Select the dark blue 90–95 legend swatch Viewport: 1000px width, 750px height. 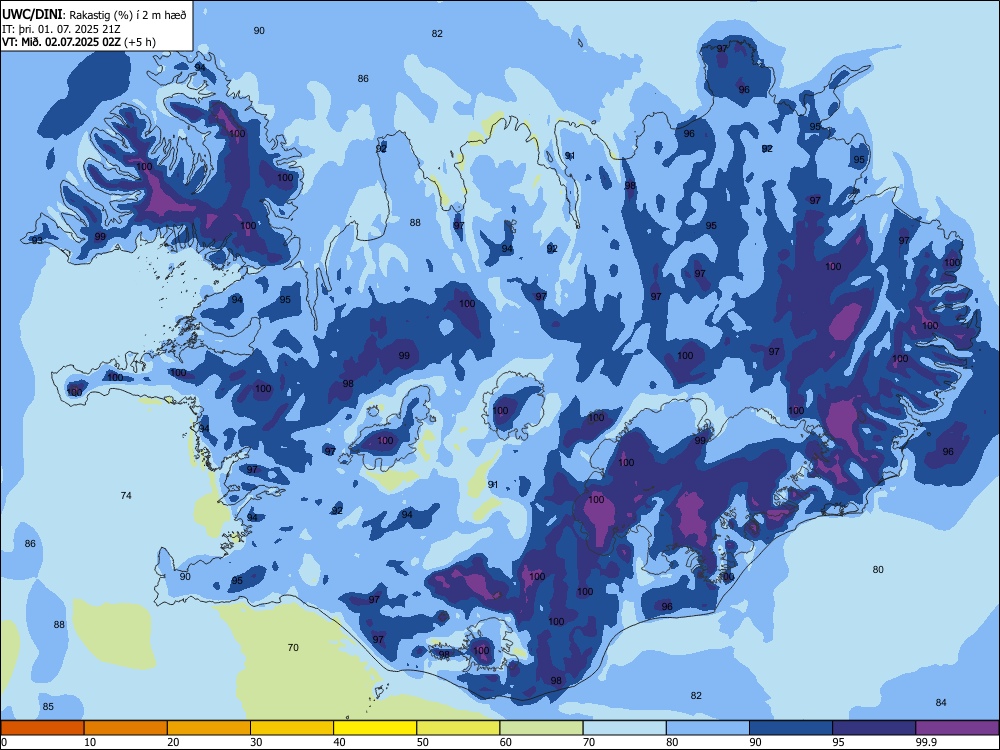click(791, 728)
